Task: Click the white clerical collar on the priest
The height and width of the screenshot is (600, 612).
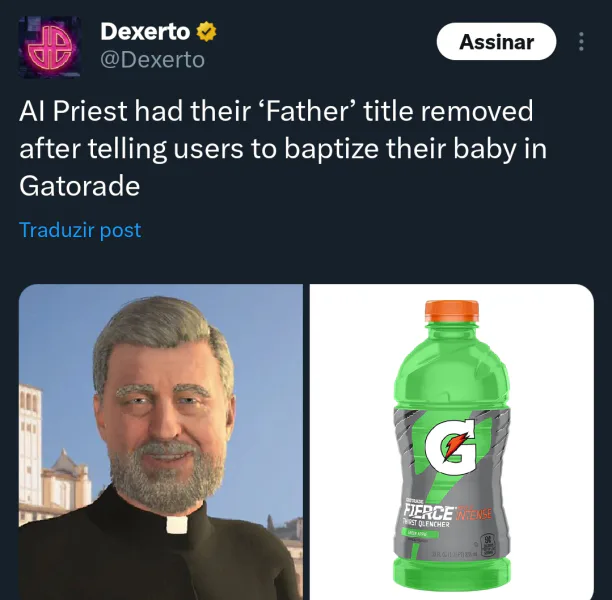Action: click(177, 525)
